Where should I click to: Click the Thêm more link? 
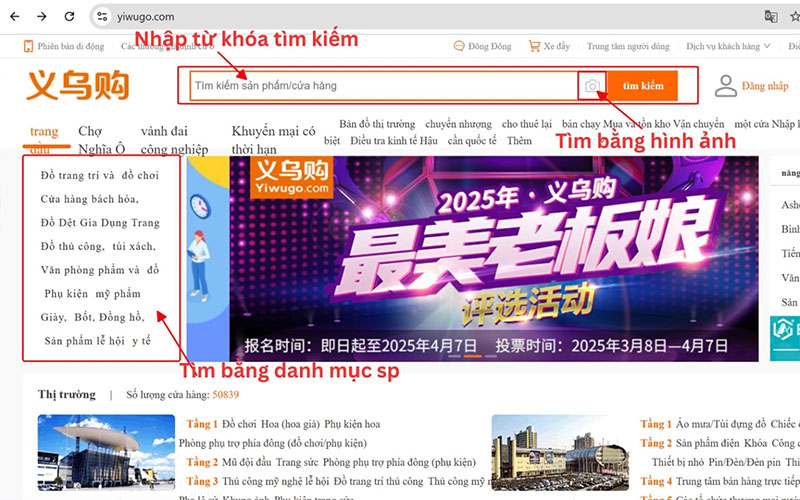click(519, 141)
